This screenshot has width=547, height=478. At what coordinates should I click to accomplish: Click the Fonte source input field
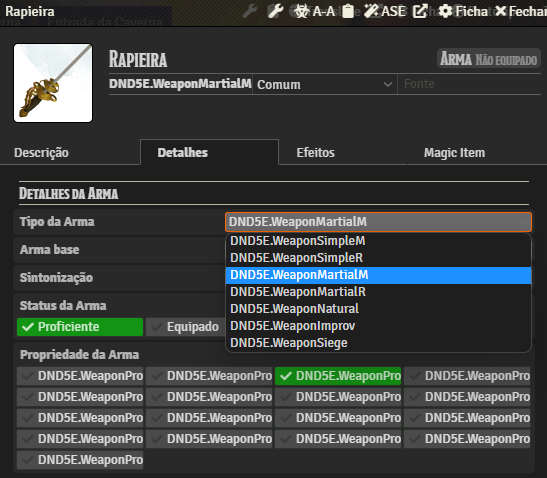point(469,84)
